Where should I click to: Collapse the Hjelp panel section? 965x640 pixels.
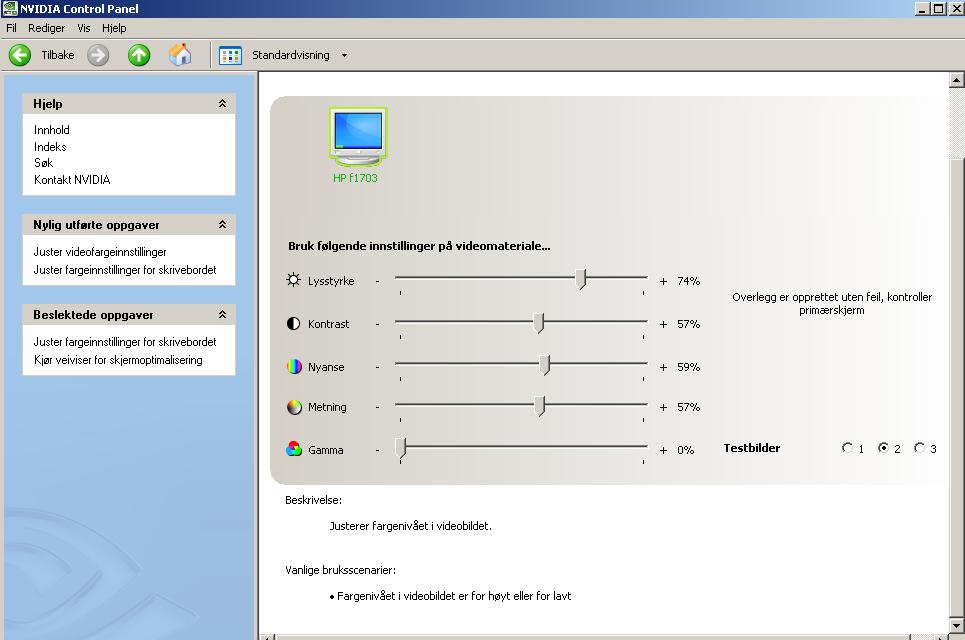click(222, 103)
